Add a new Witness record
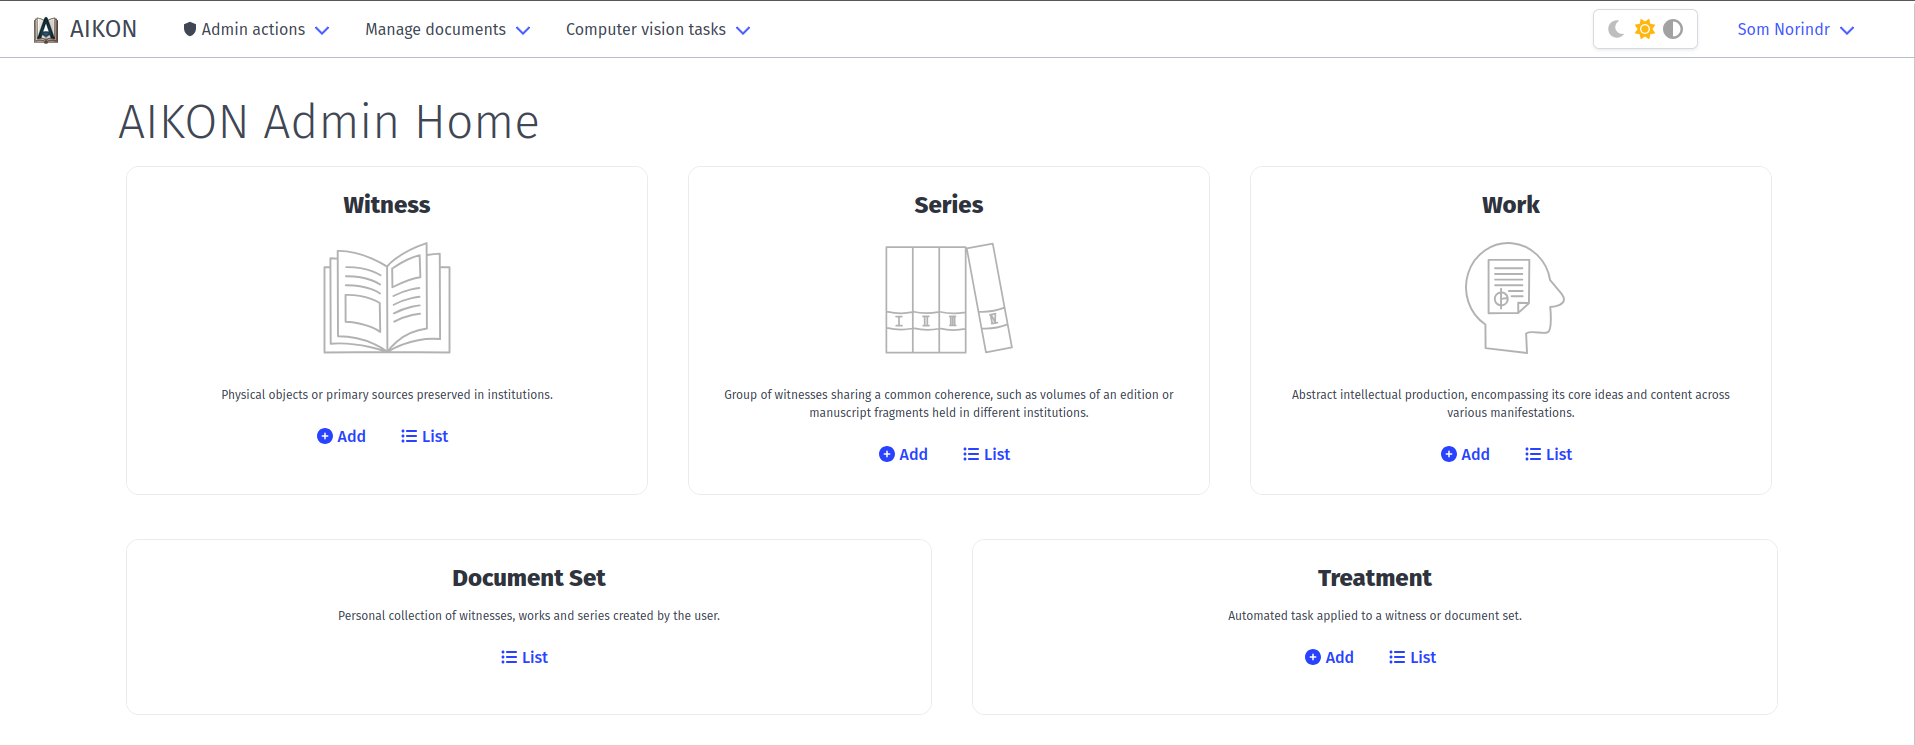 pos(342,436)
